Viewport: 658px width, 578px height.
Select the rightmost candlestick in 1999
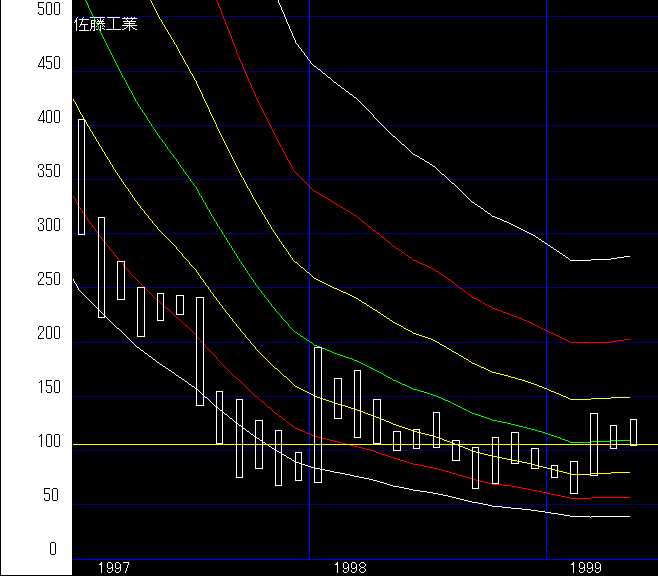(633, 432)
